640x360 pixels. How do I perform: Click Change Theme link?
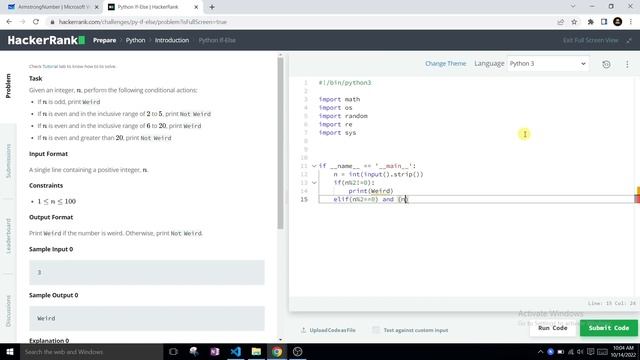tap(445, 64)
